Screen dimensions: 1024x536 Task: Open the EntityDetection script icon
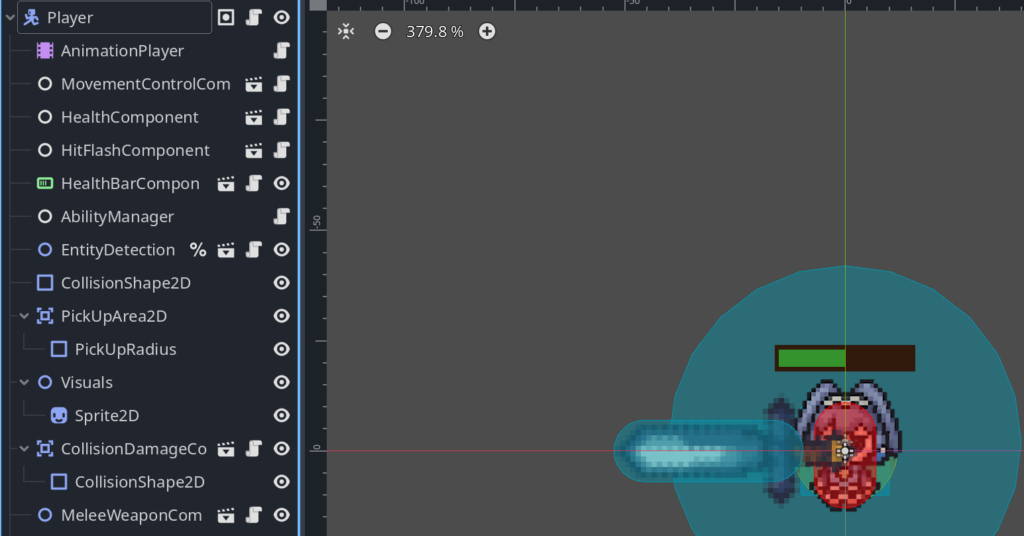pos(254,250)
